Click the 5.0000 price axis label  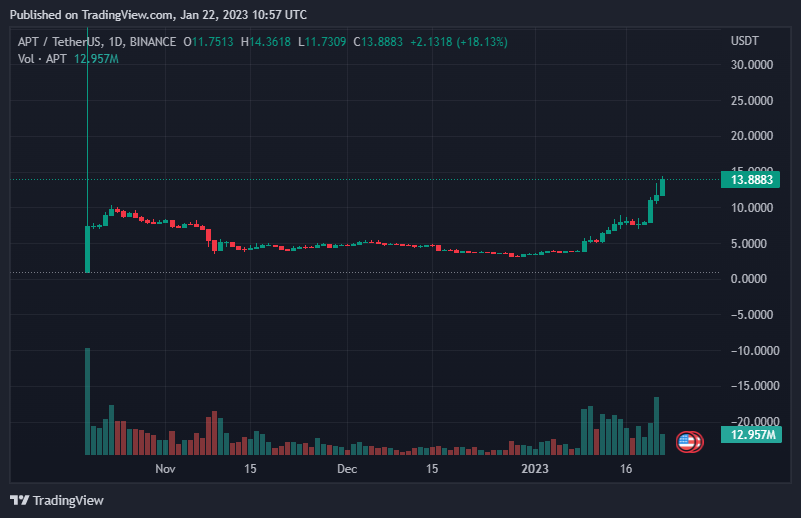[751, 244]
